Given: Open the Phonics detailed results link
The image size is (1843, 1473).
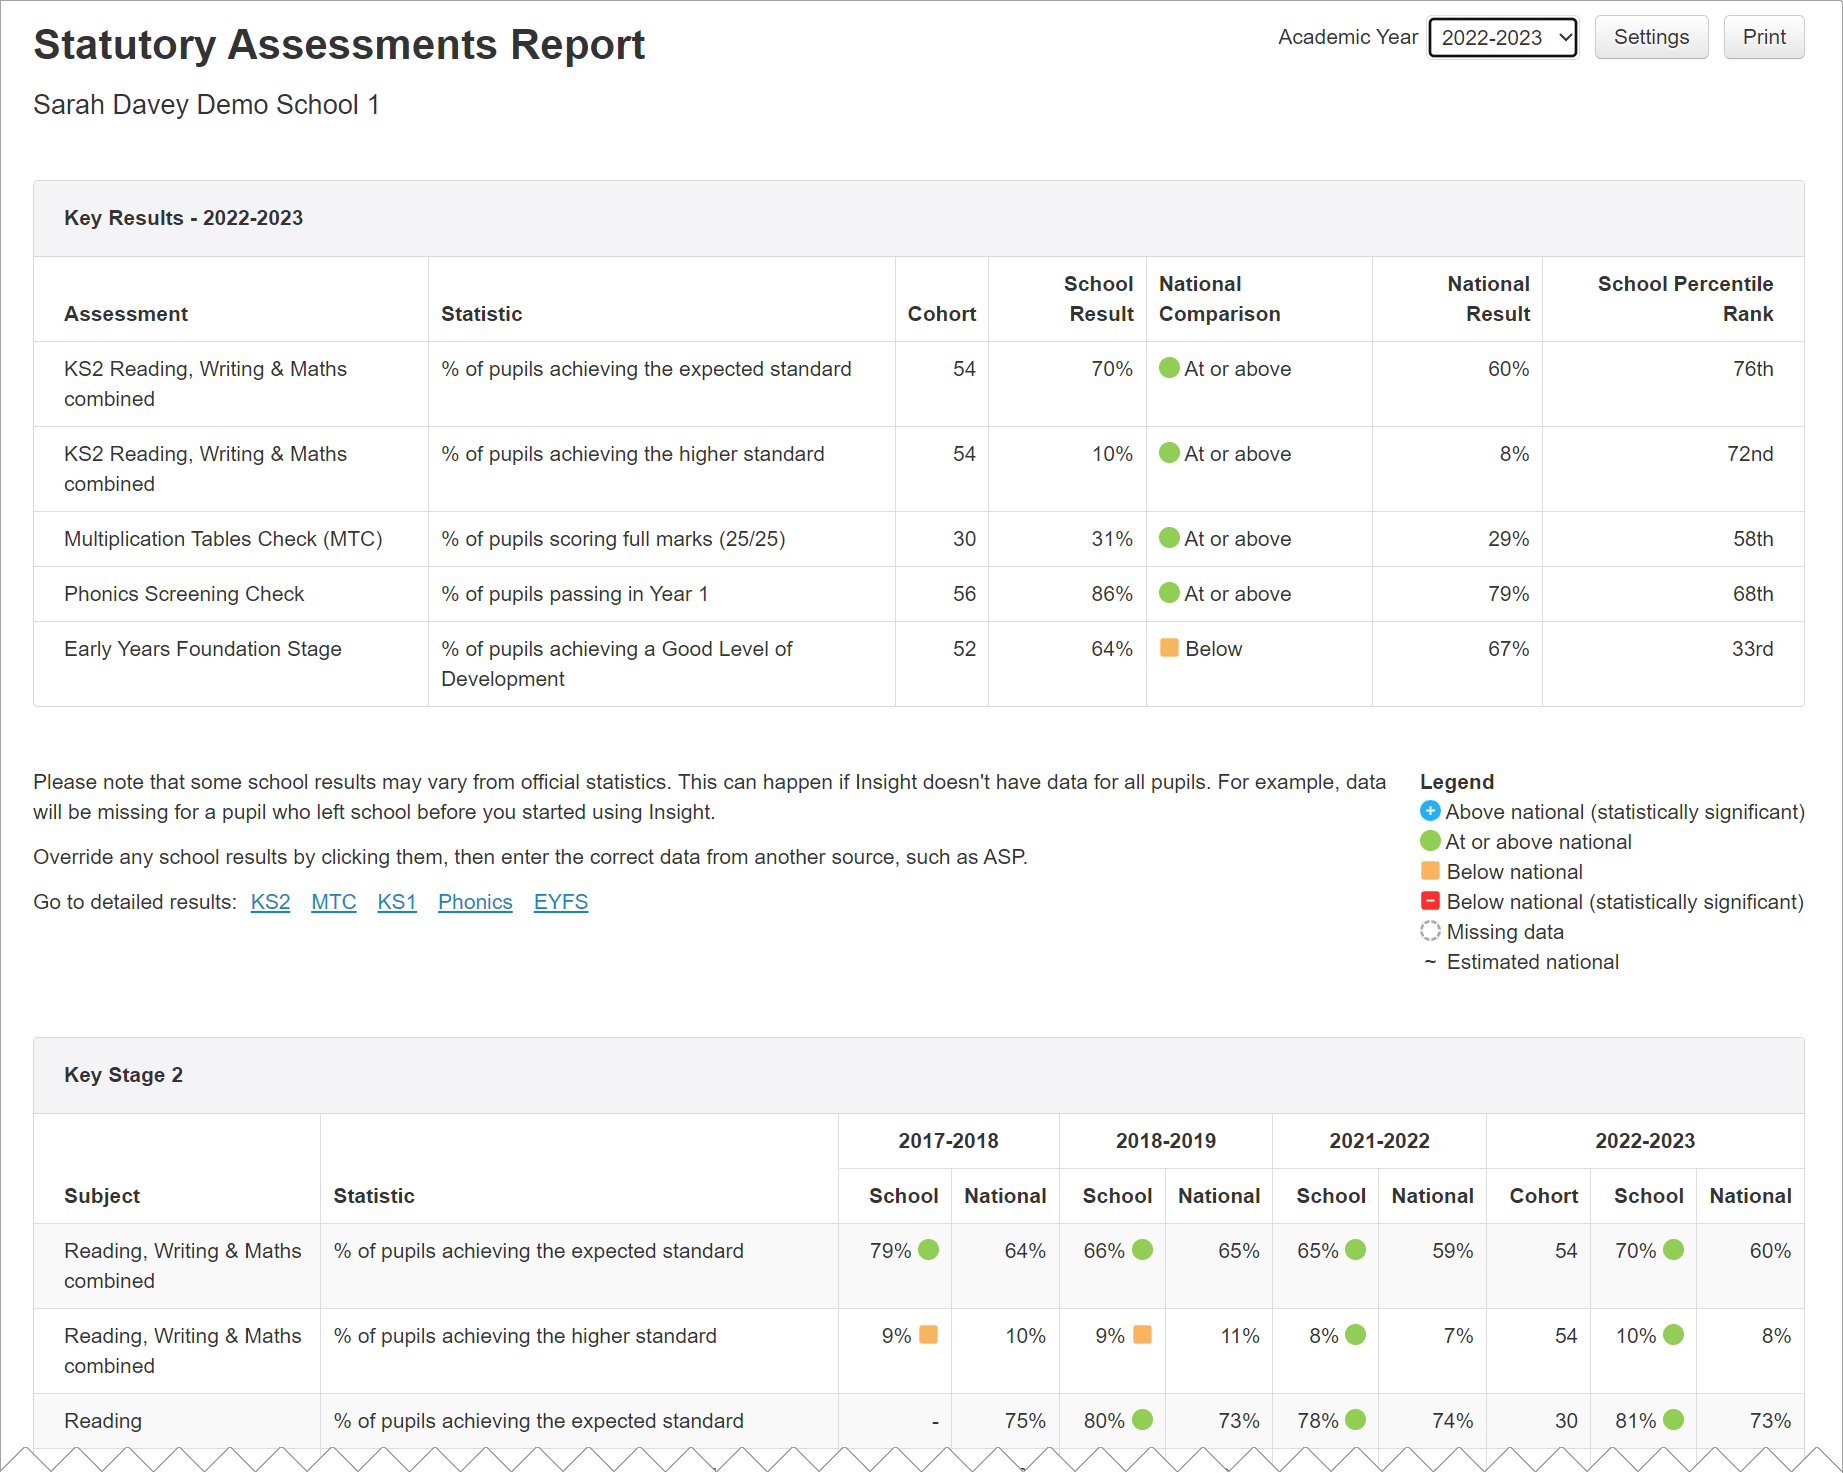Looking at the screenshot, I should click(x=475, y=902).
